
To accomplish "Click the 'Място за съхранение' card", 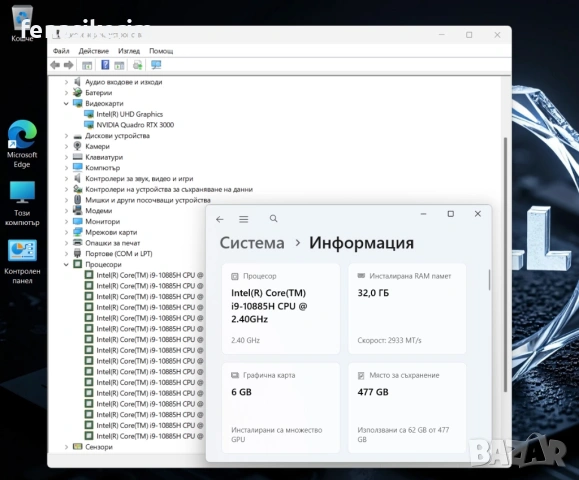I will click(x=407, y=408).
